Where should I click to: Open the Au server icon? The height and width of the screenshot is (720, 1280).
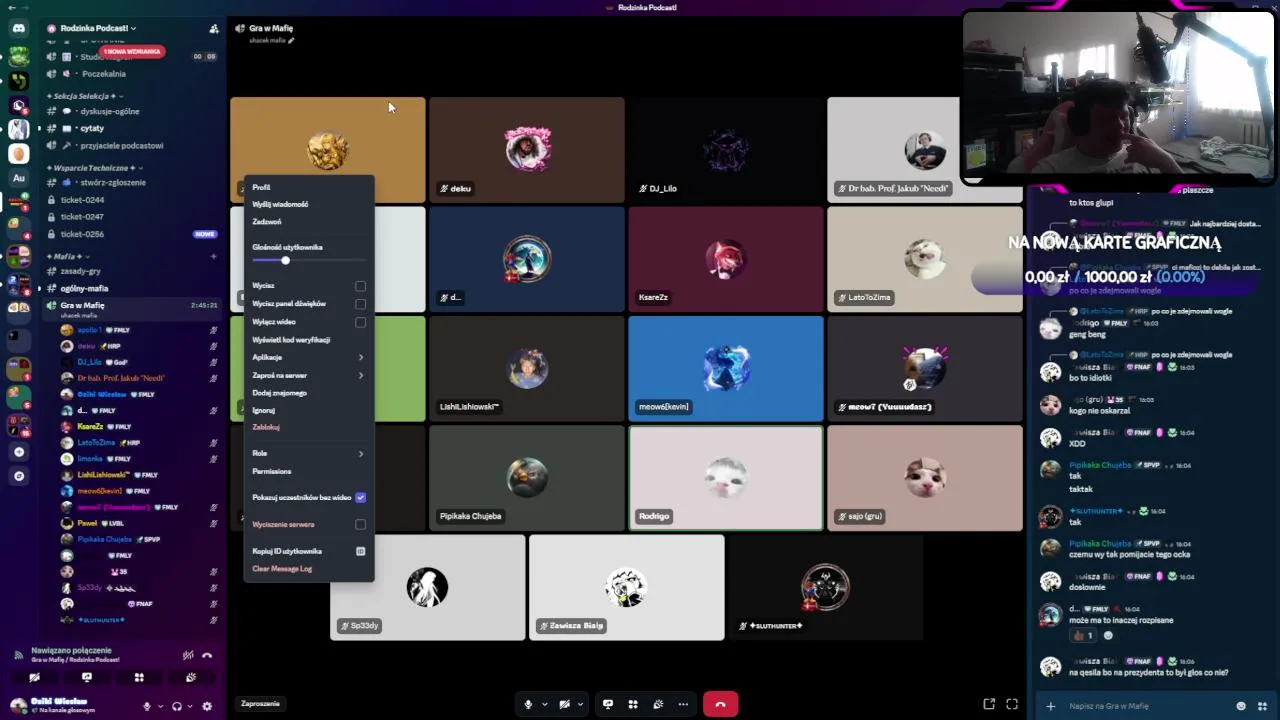18,178
